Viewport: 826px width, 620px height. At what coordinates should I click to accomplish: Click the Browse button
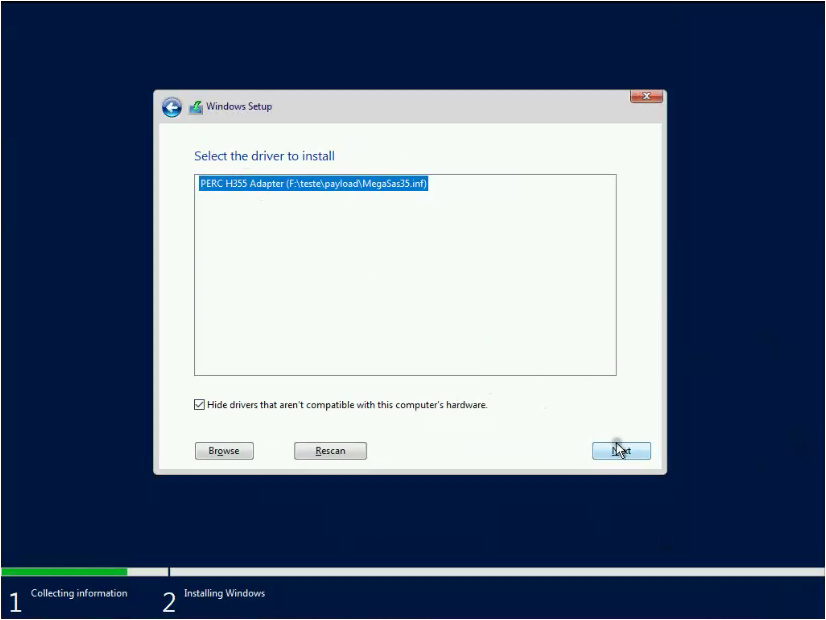(224, 450)
